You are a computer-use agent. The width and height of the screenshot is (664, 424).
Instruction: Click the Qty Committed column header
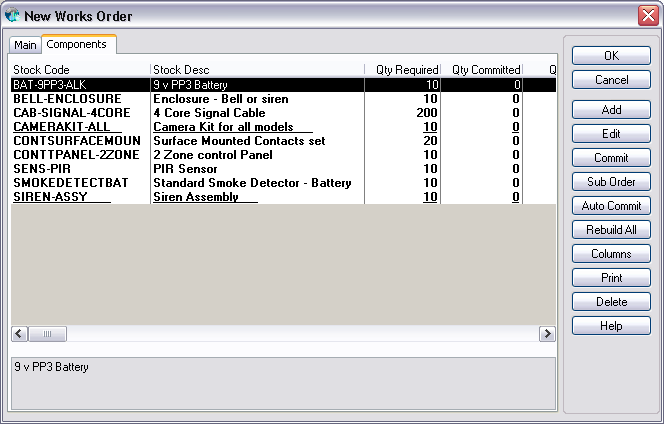482,69
